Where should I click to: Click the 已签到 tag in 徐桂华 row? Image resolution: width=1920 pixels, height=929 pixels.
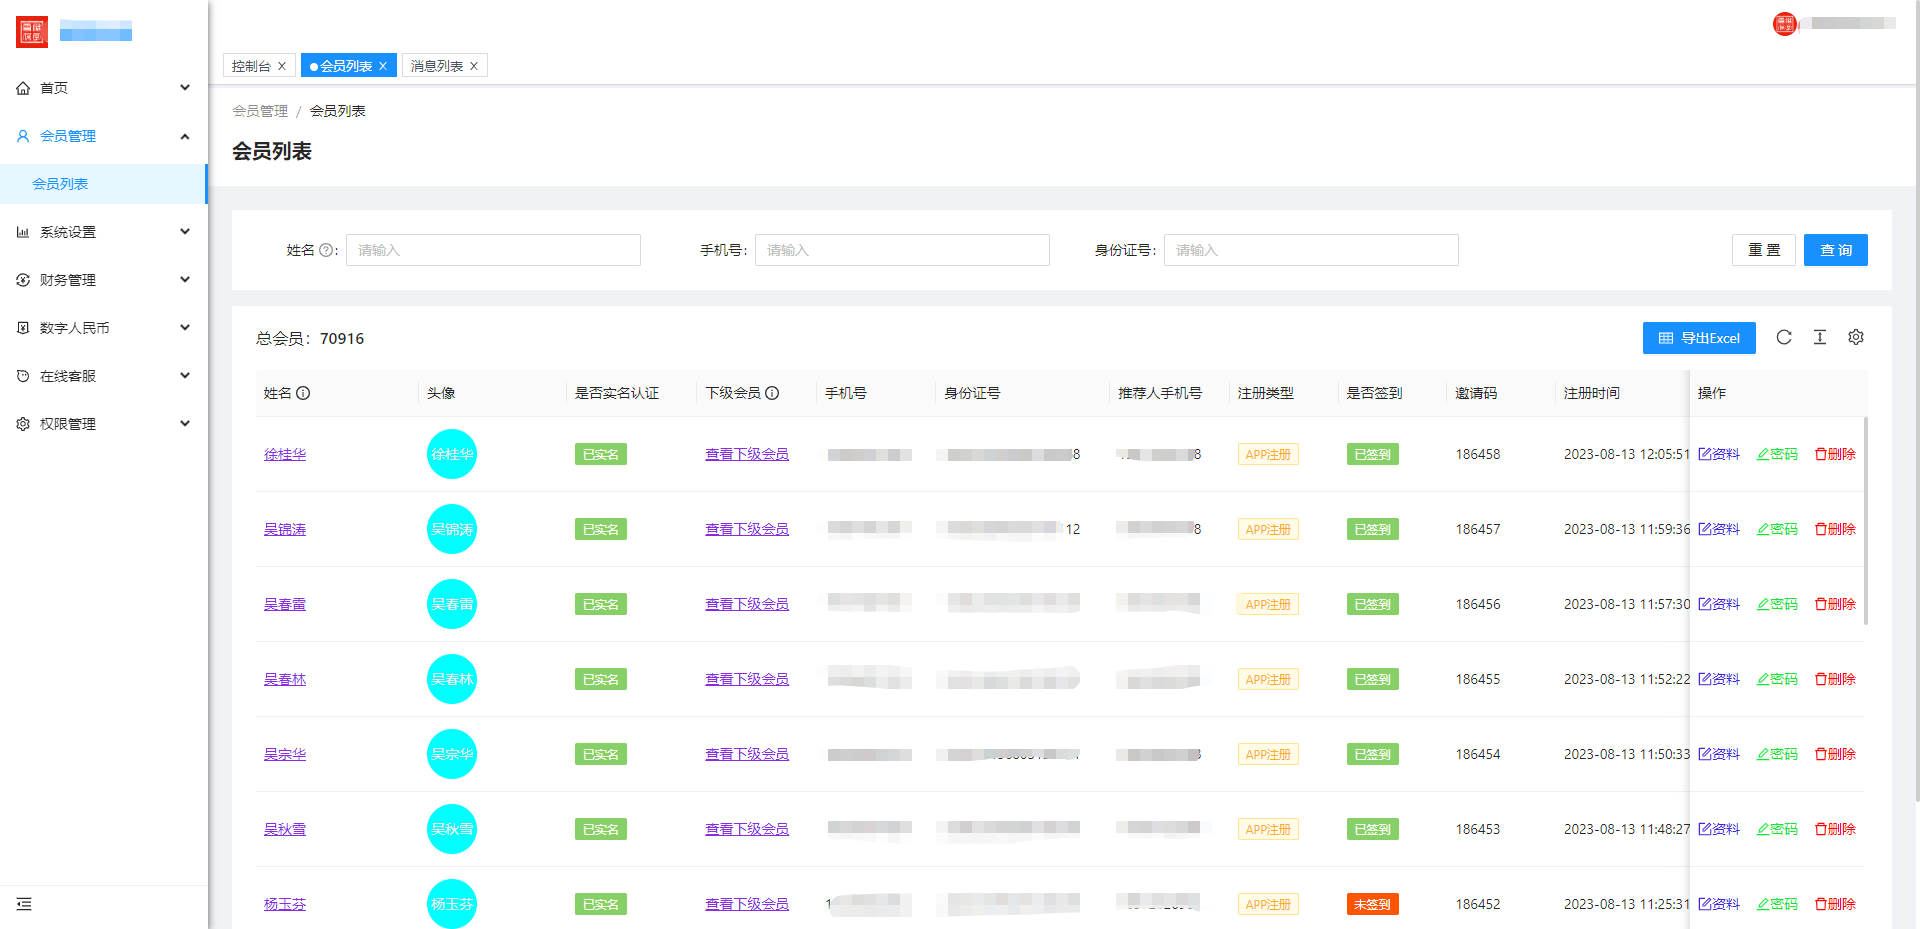coord(1372,454)
